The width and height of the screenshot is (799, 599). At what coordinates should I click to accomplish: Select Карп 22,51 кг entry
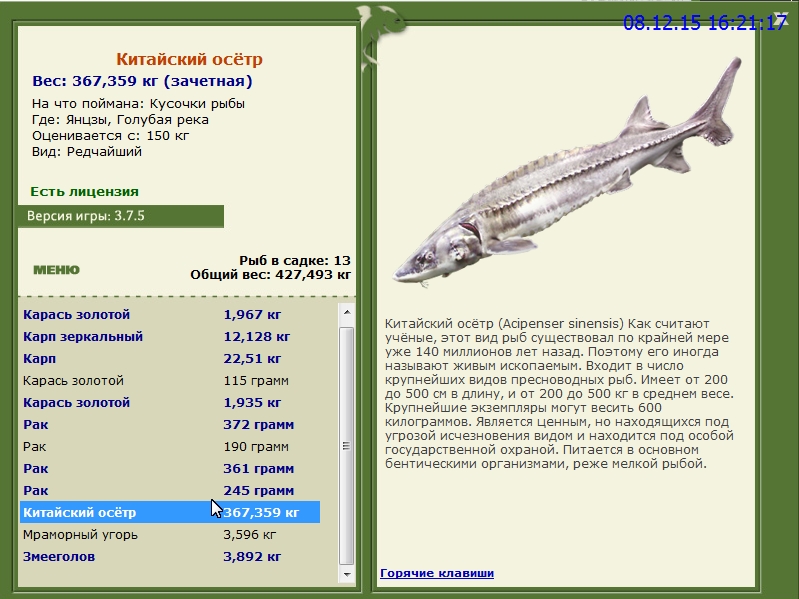(170, 359)
